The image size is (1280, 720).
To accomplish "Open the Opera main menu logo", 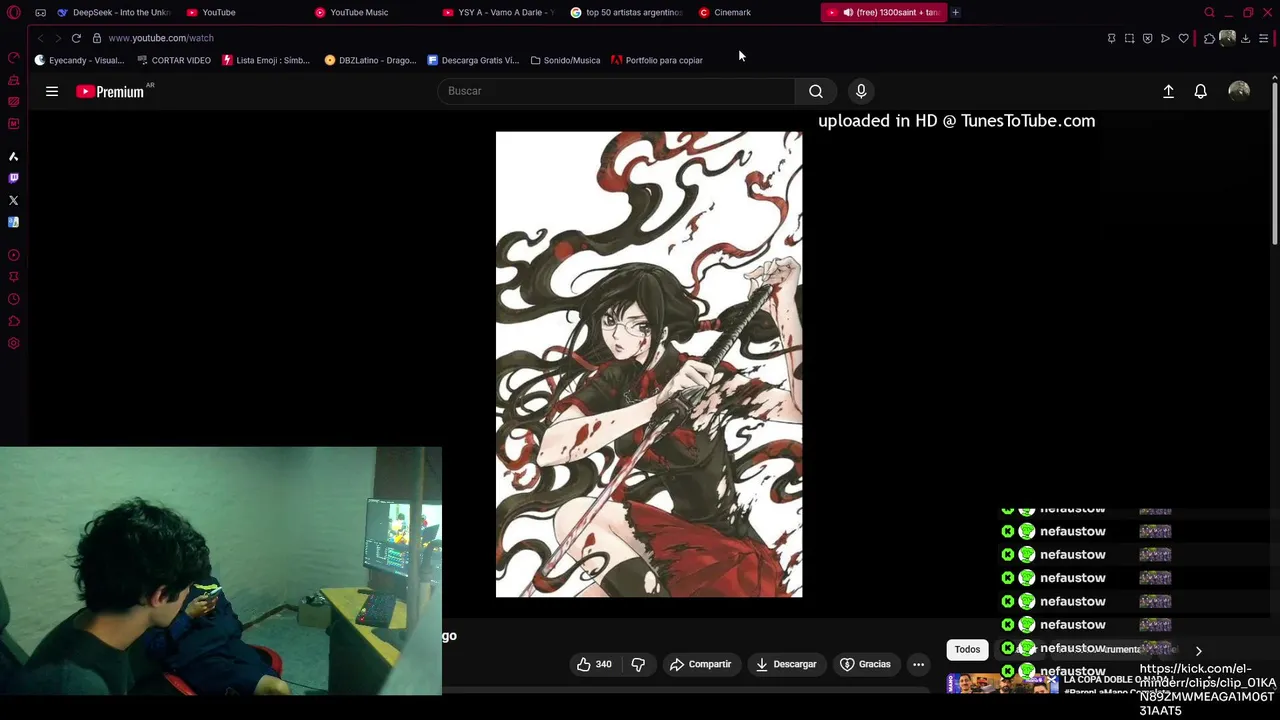I will point(13,12).
